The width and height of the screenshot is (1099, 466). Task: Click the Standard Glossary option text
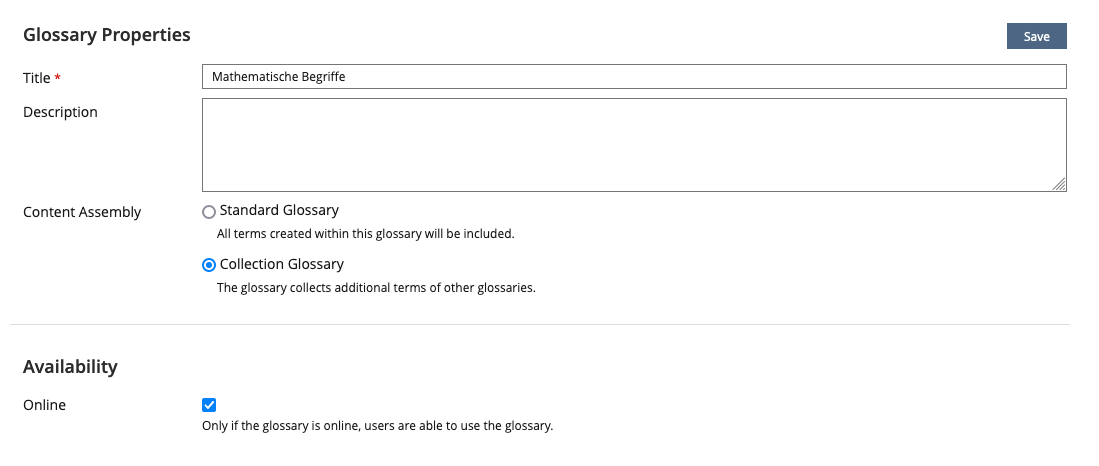click(279, 210)
